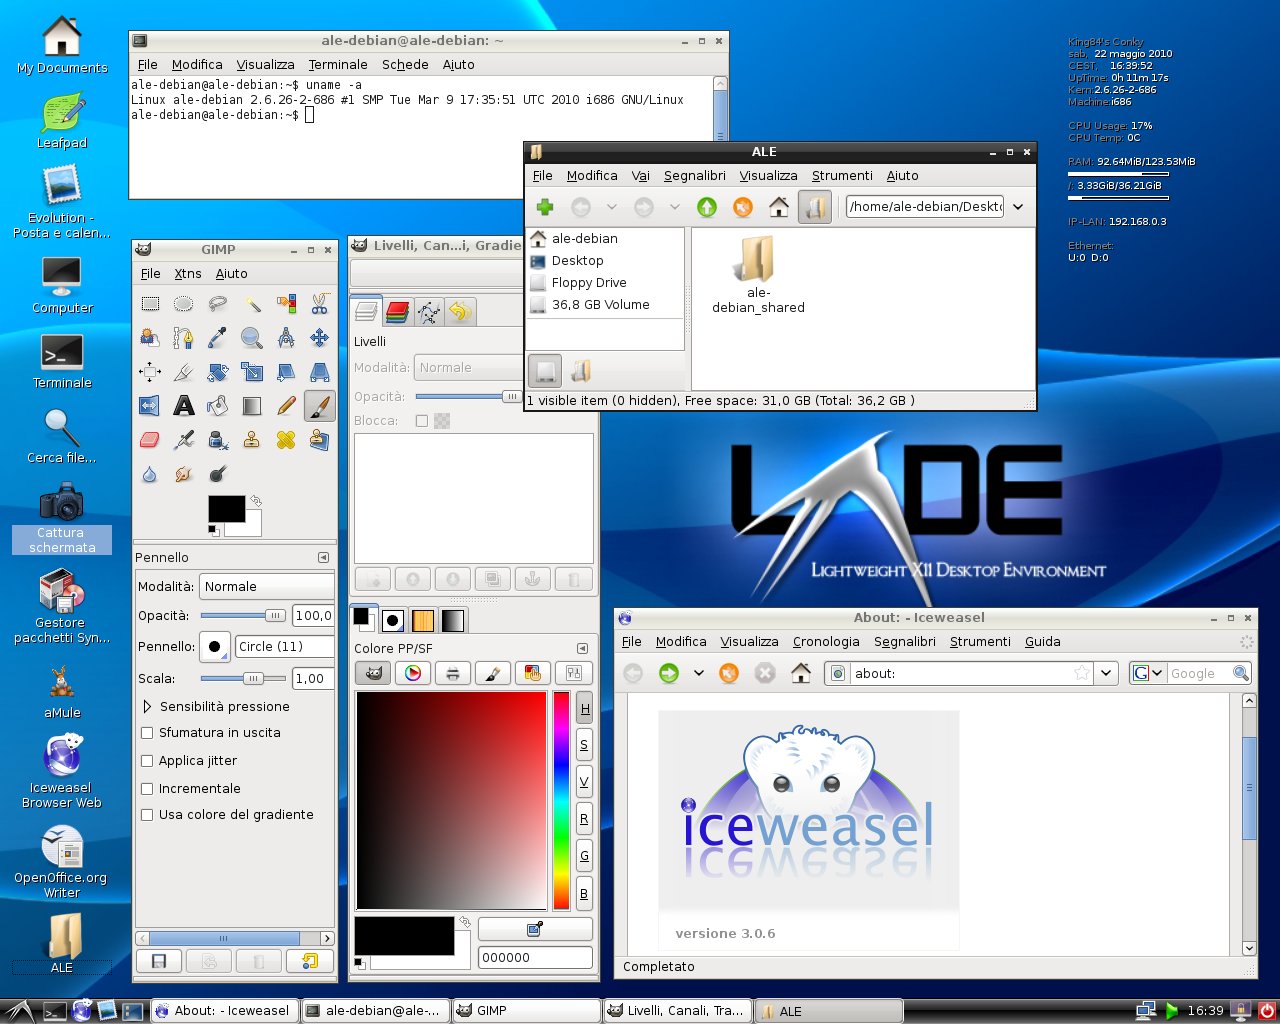Open Modalità dropdown in Livelli panel

468,368
